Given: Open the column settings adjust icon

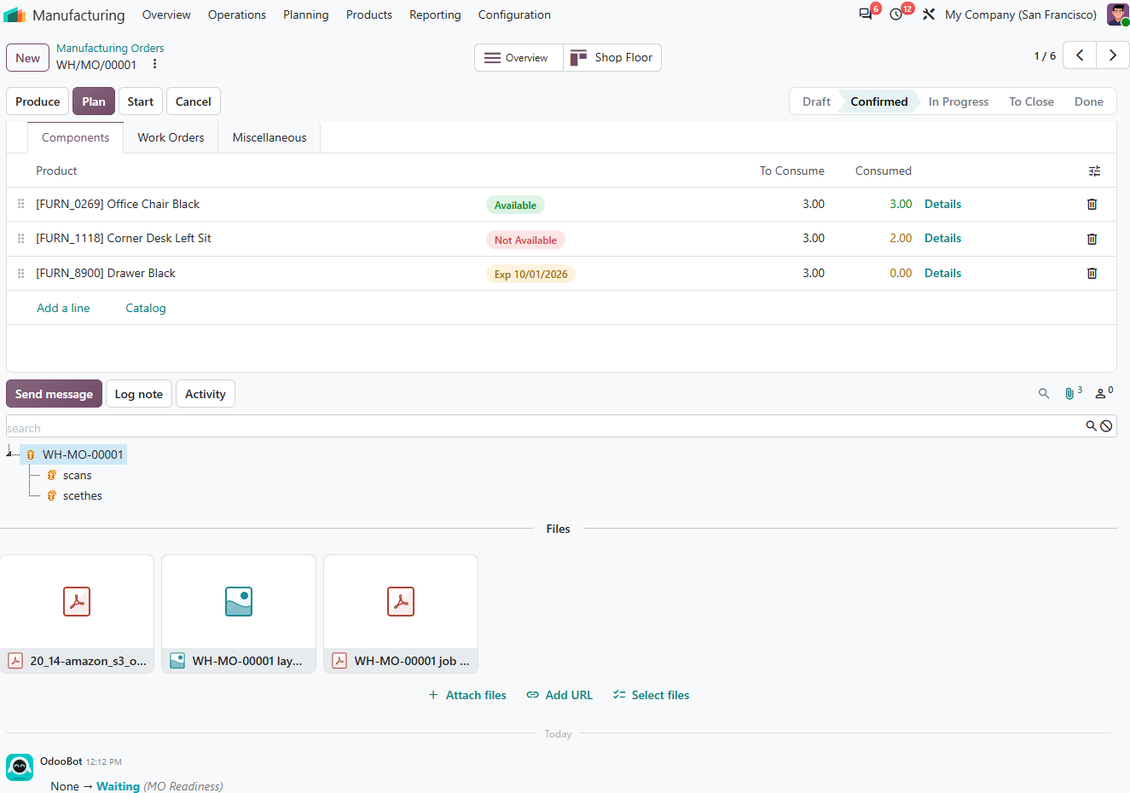Looking at the screenshot, I should pyautogui.click(x=1094, y=171).
